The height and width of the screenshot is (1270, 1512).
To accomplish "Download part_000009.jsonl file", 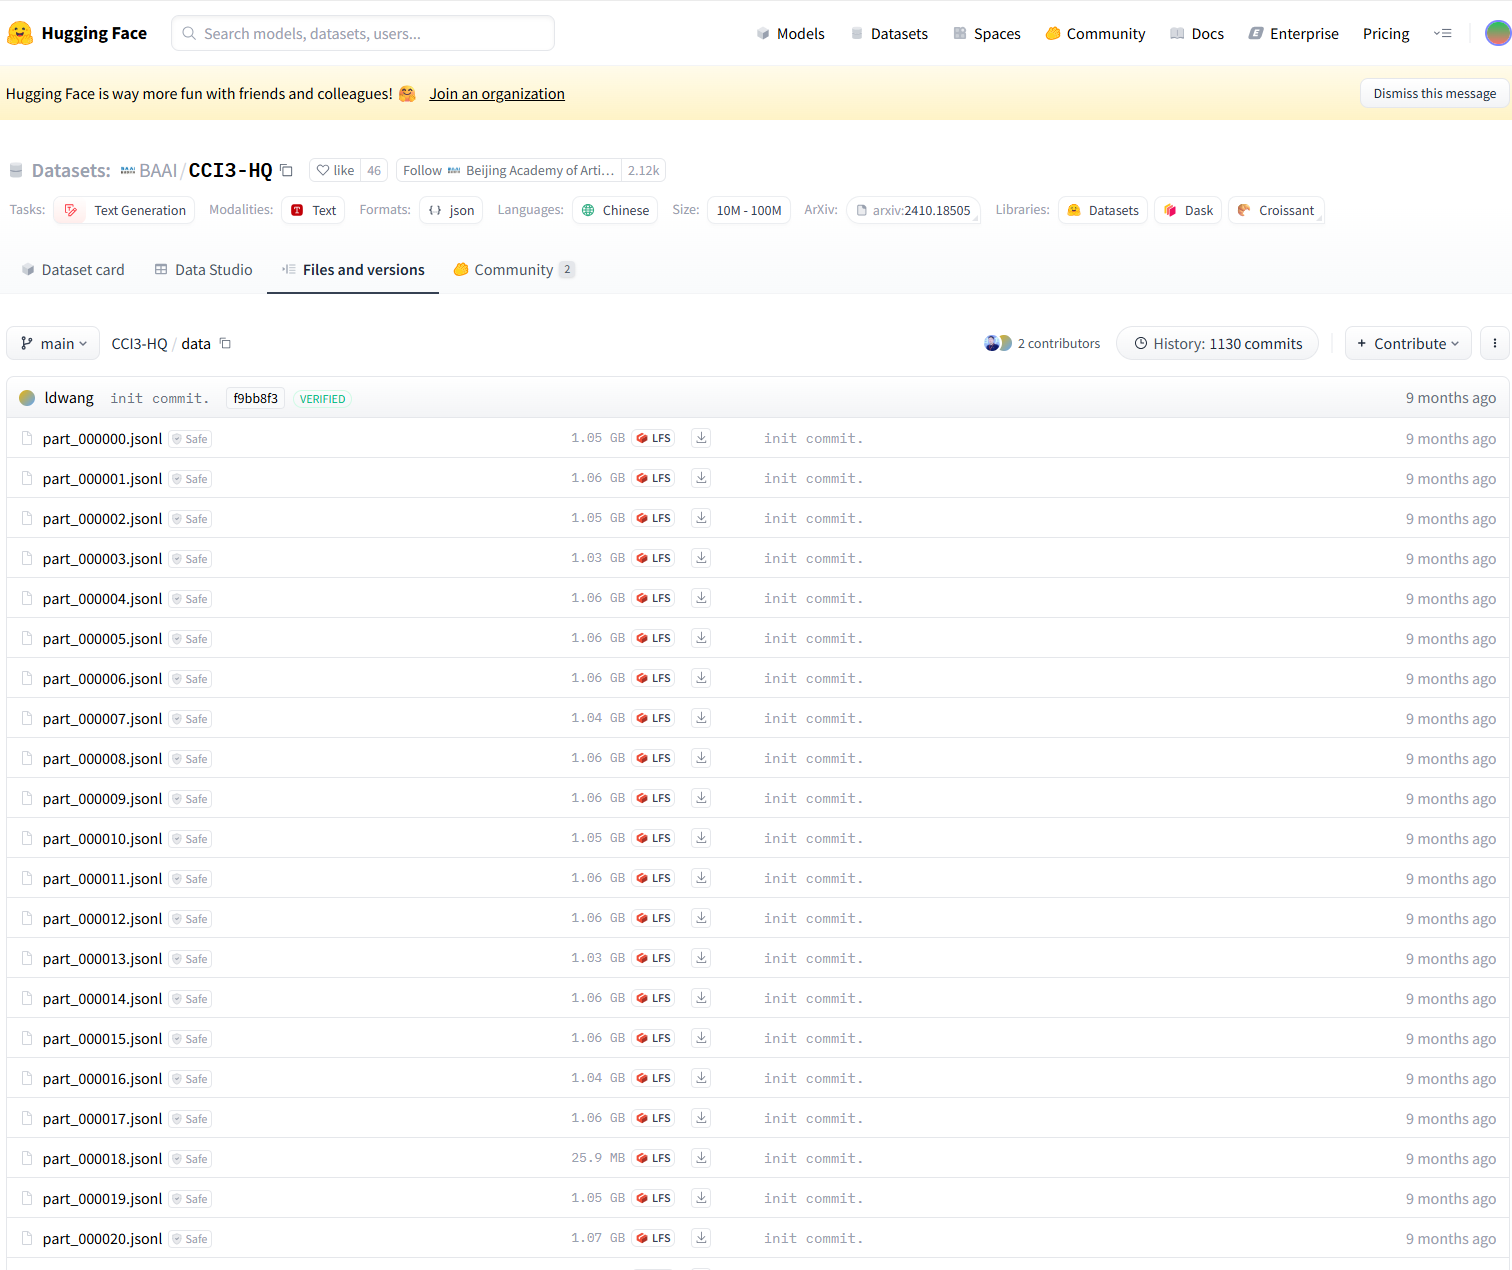I will [702, 798].
